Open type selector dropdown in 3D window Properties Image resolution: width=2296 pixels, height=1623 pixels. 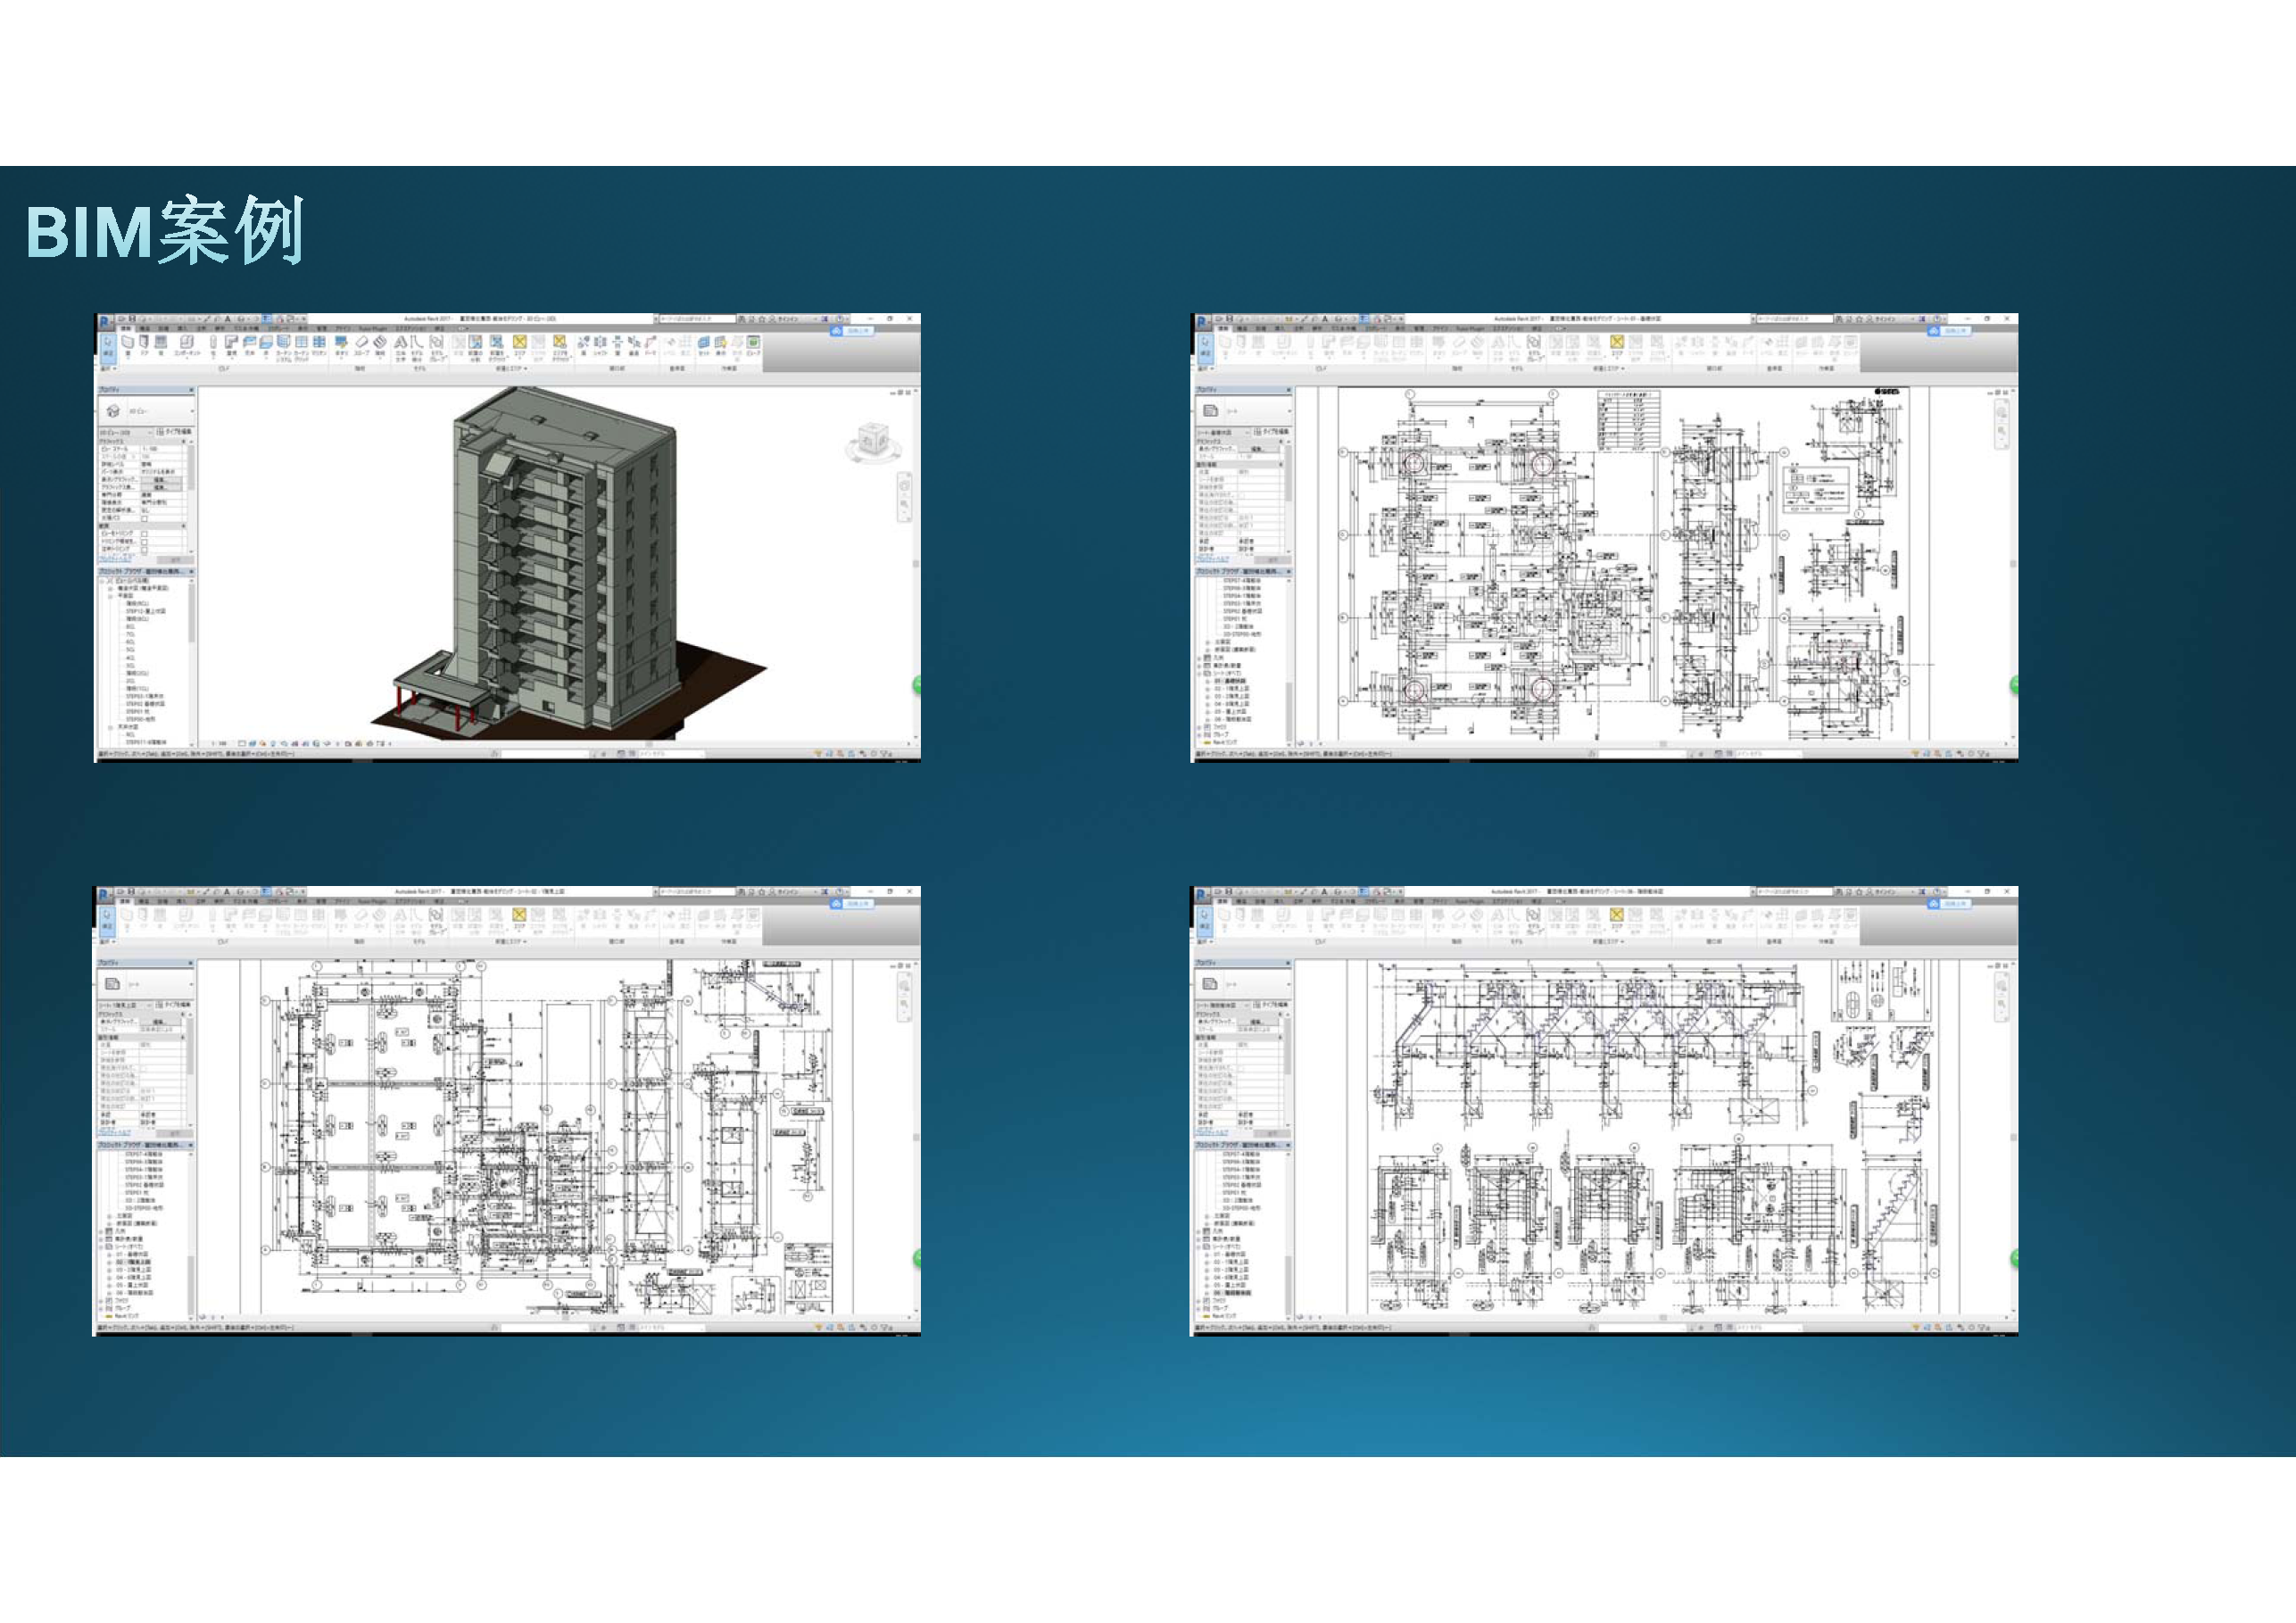pos(192,412)
